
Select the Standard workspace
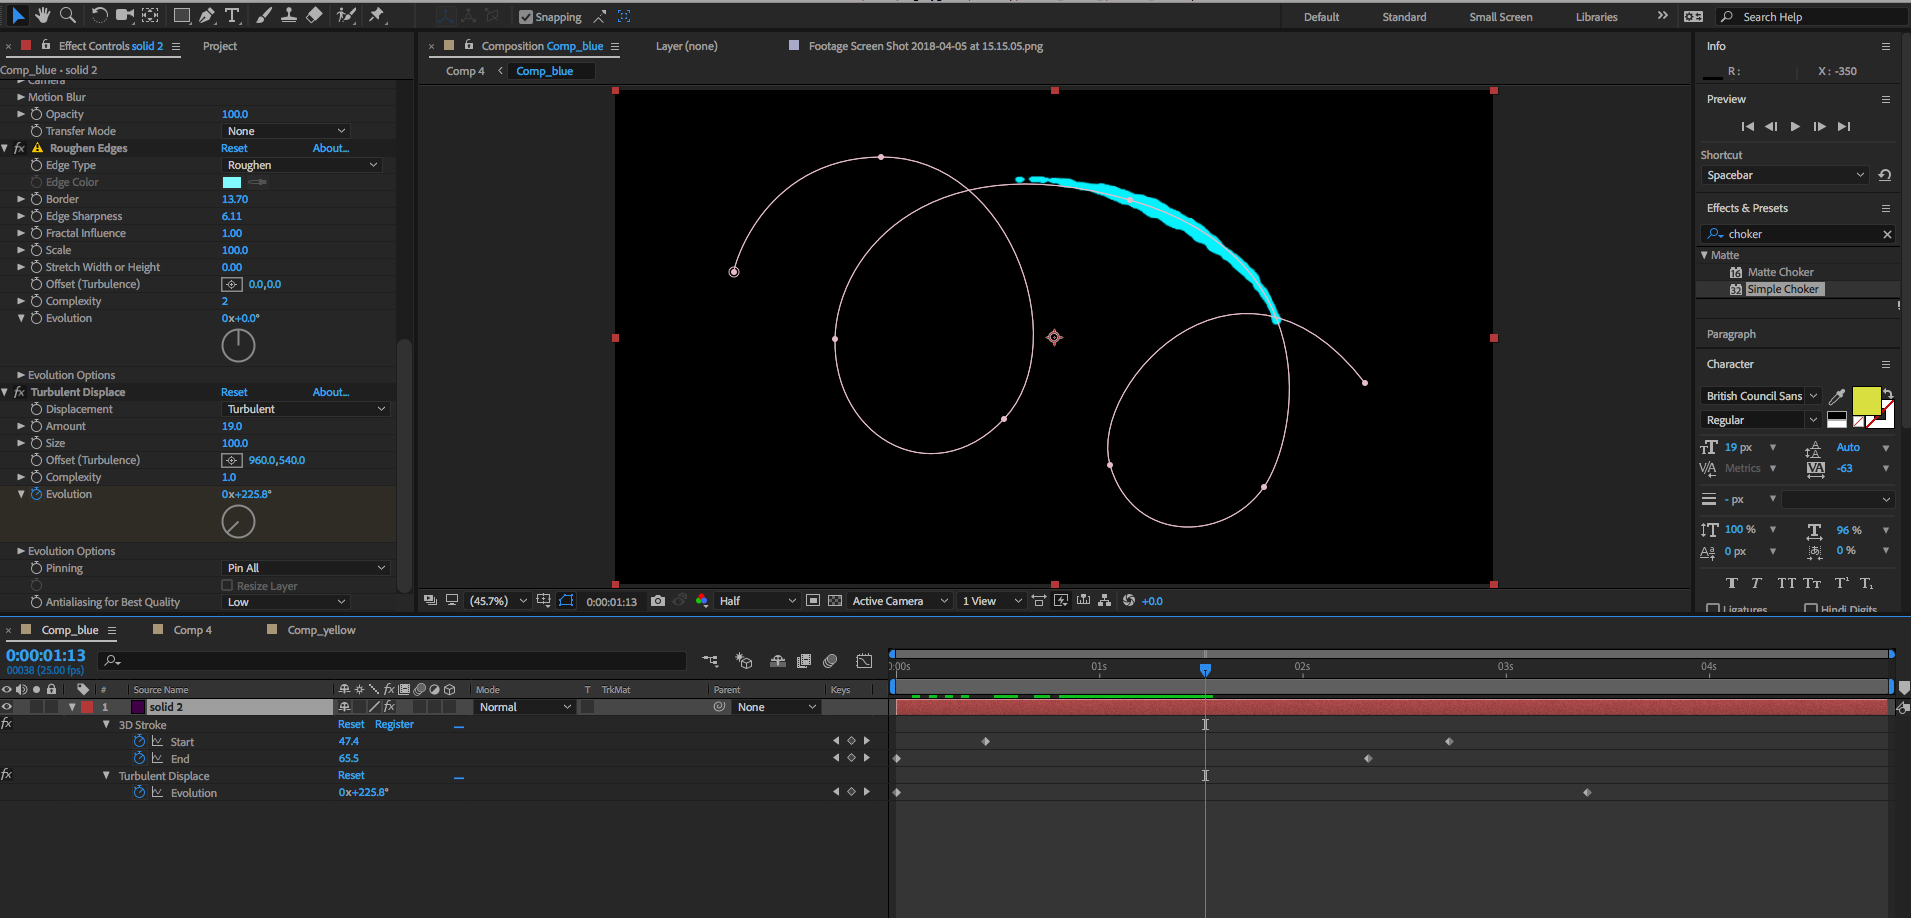pos(1404,17)
